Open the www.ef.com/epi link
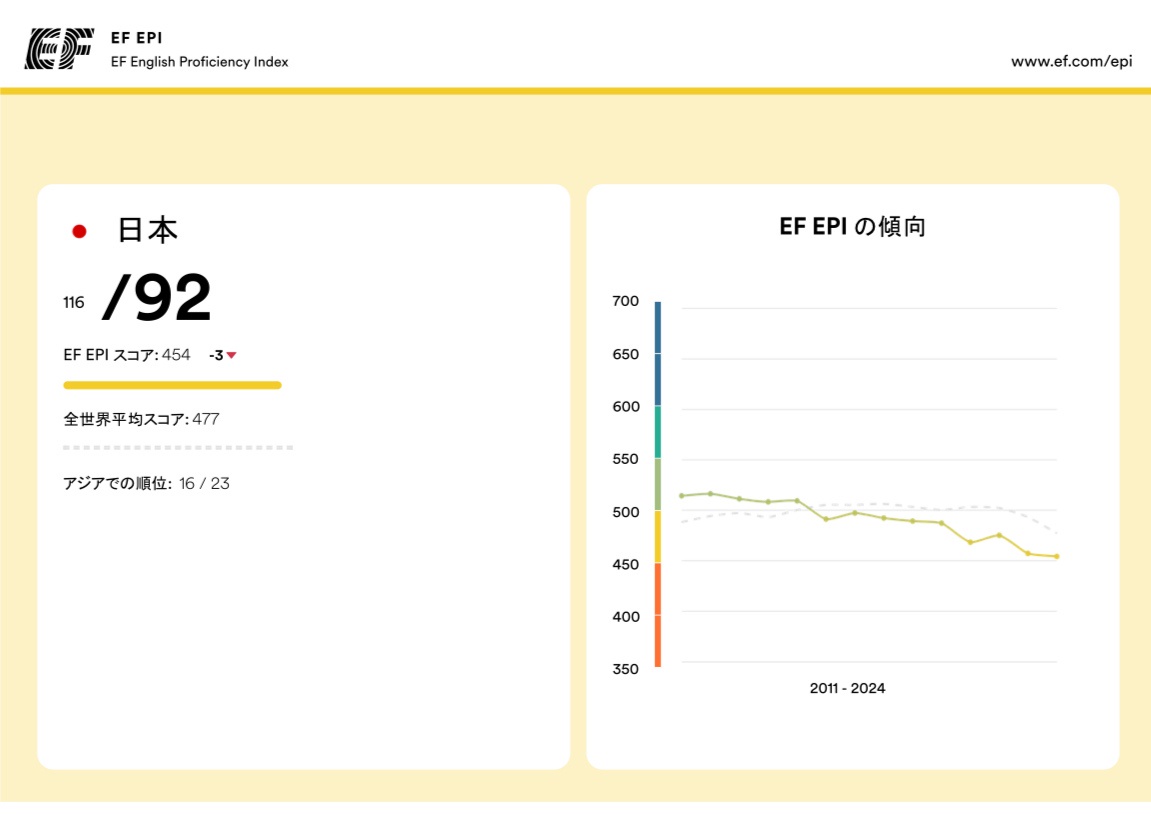 1071,62
